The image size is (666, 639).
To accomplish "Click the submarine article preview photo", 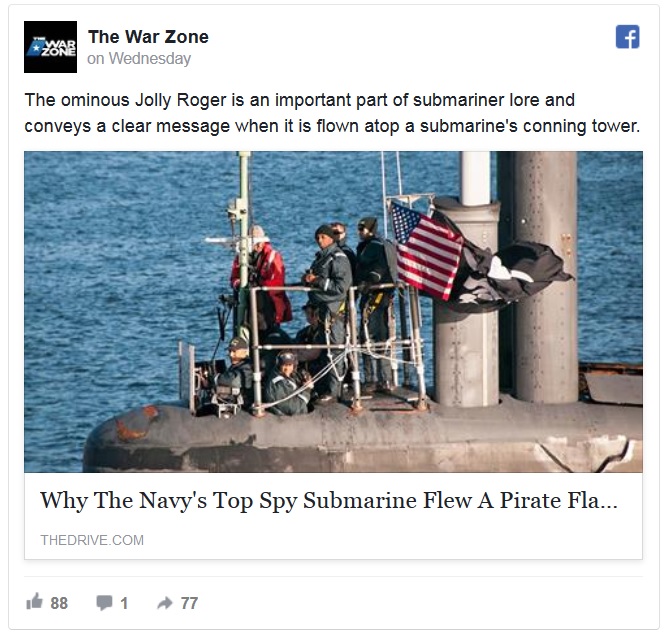I will click(x=333, y=312).
